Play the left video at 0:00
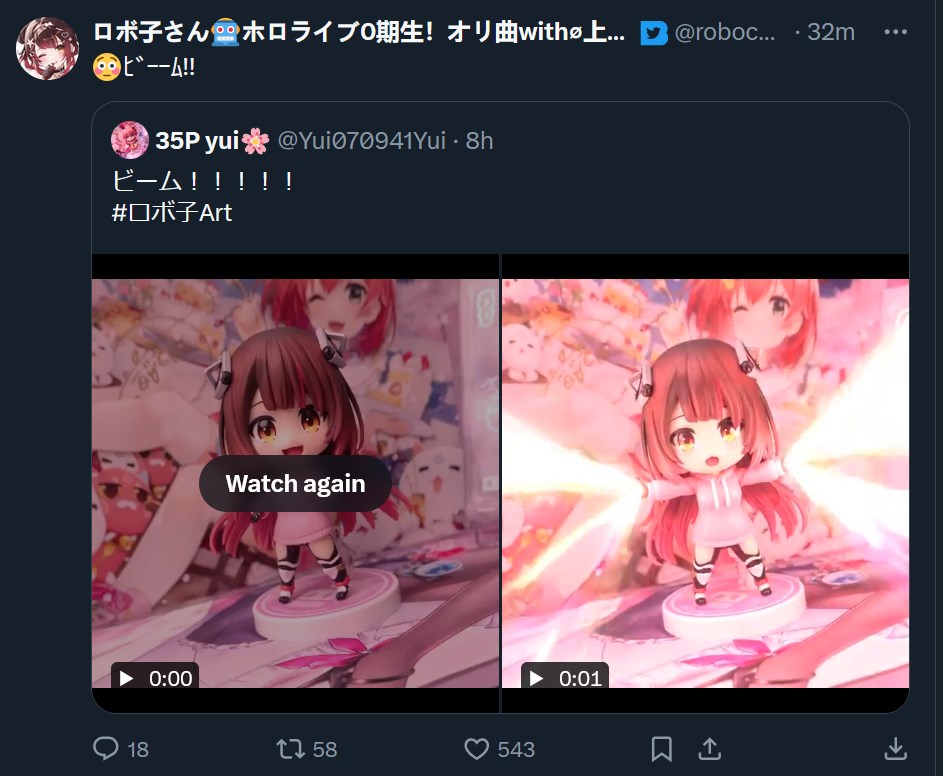943x776 pixels. pyautogui.click(x=155, y=678)
